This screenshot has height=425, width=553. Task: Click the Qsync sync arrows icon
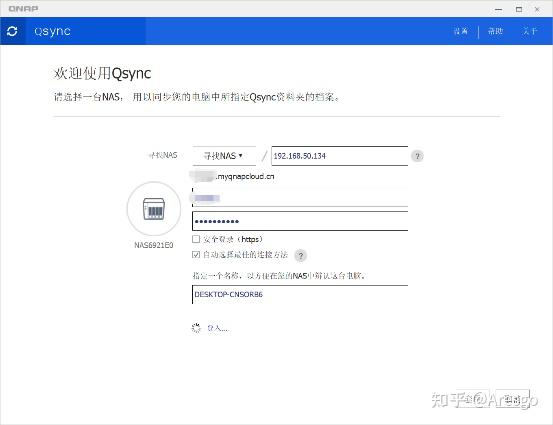(x=12, y=31)
